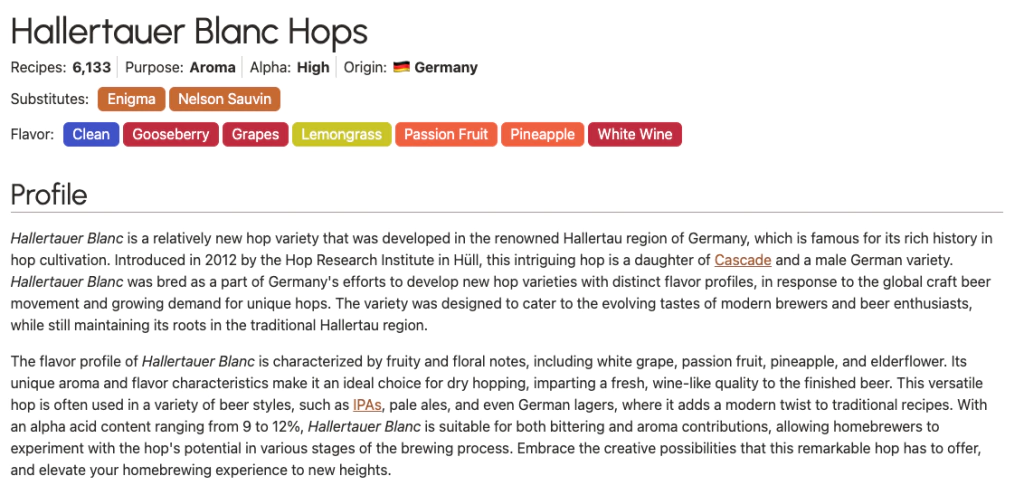The image size is (1024, 495).
Task: Click the Flavor label
Action: pos(32,134)
